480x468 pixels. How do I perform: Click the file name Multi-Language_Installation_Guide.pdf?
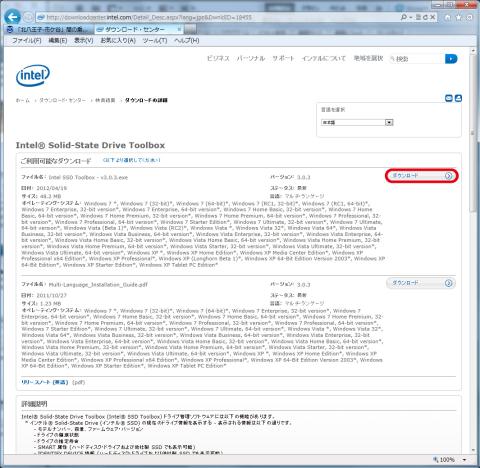point(98,285)
